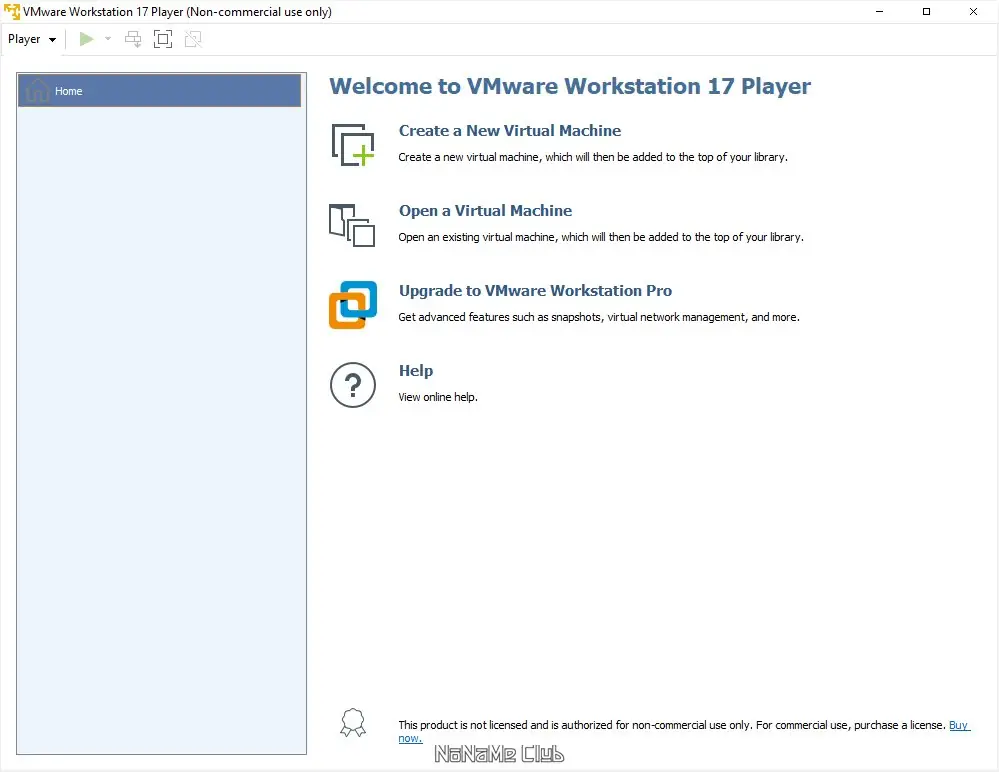The height and width of the screenshot is (772, 999).
Task: Click the green Power On play icon
Action: pyautogui.click(x=87, y=39)
